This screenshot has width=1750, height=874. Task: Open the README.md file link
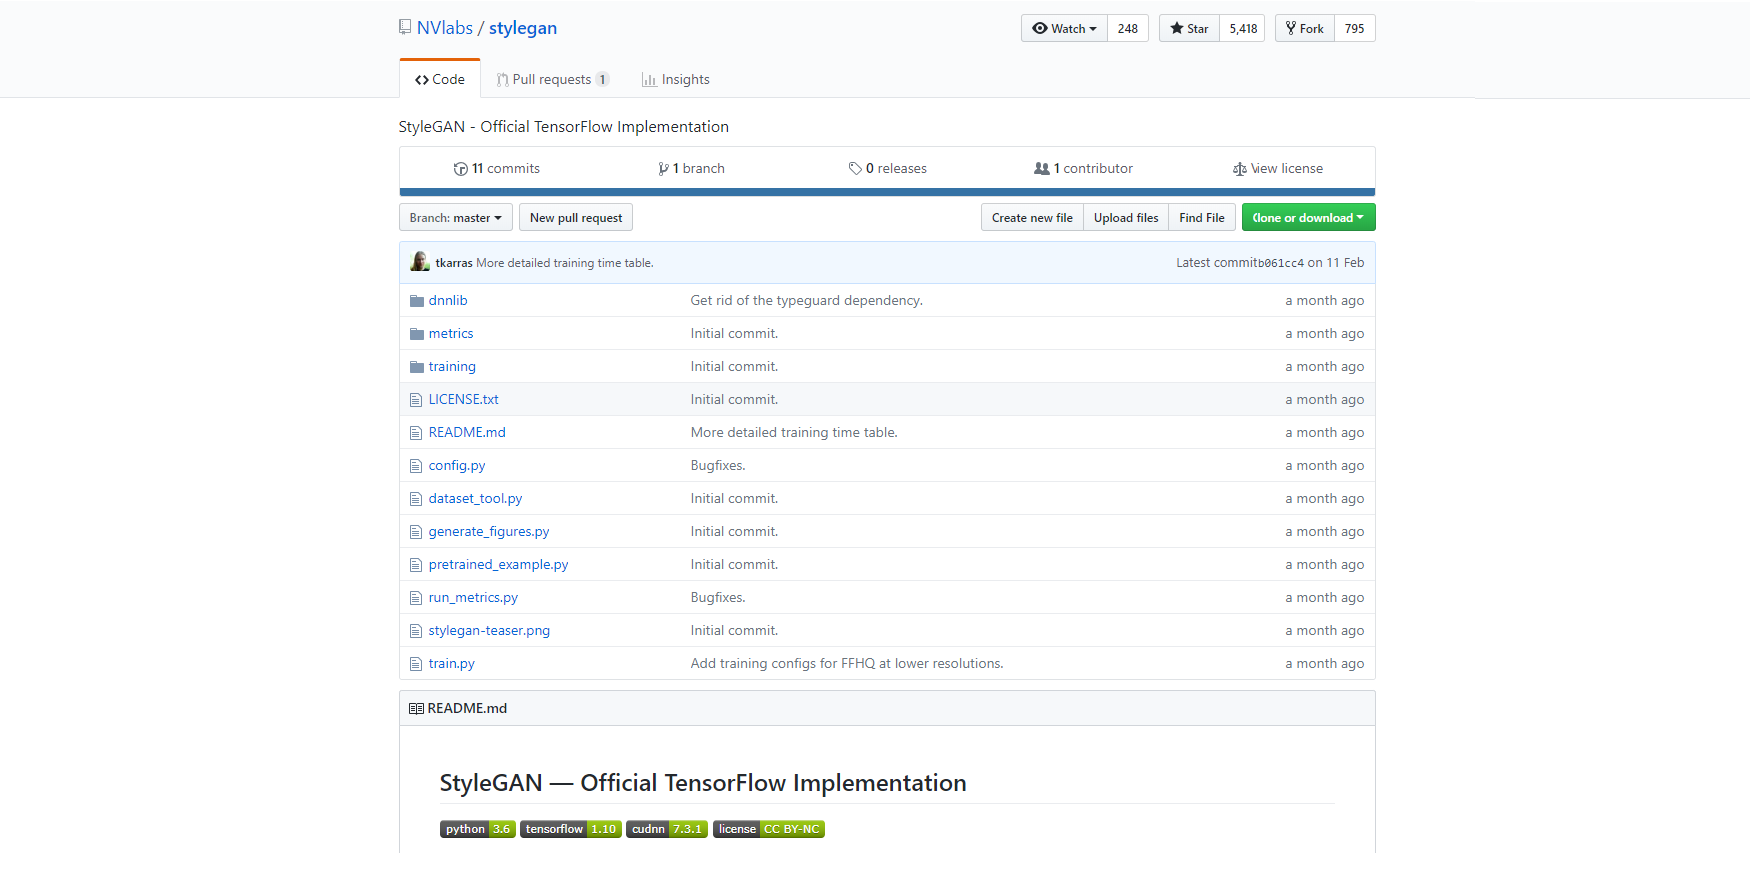(x=467, y=433)
